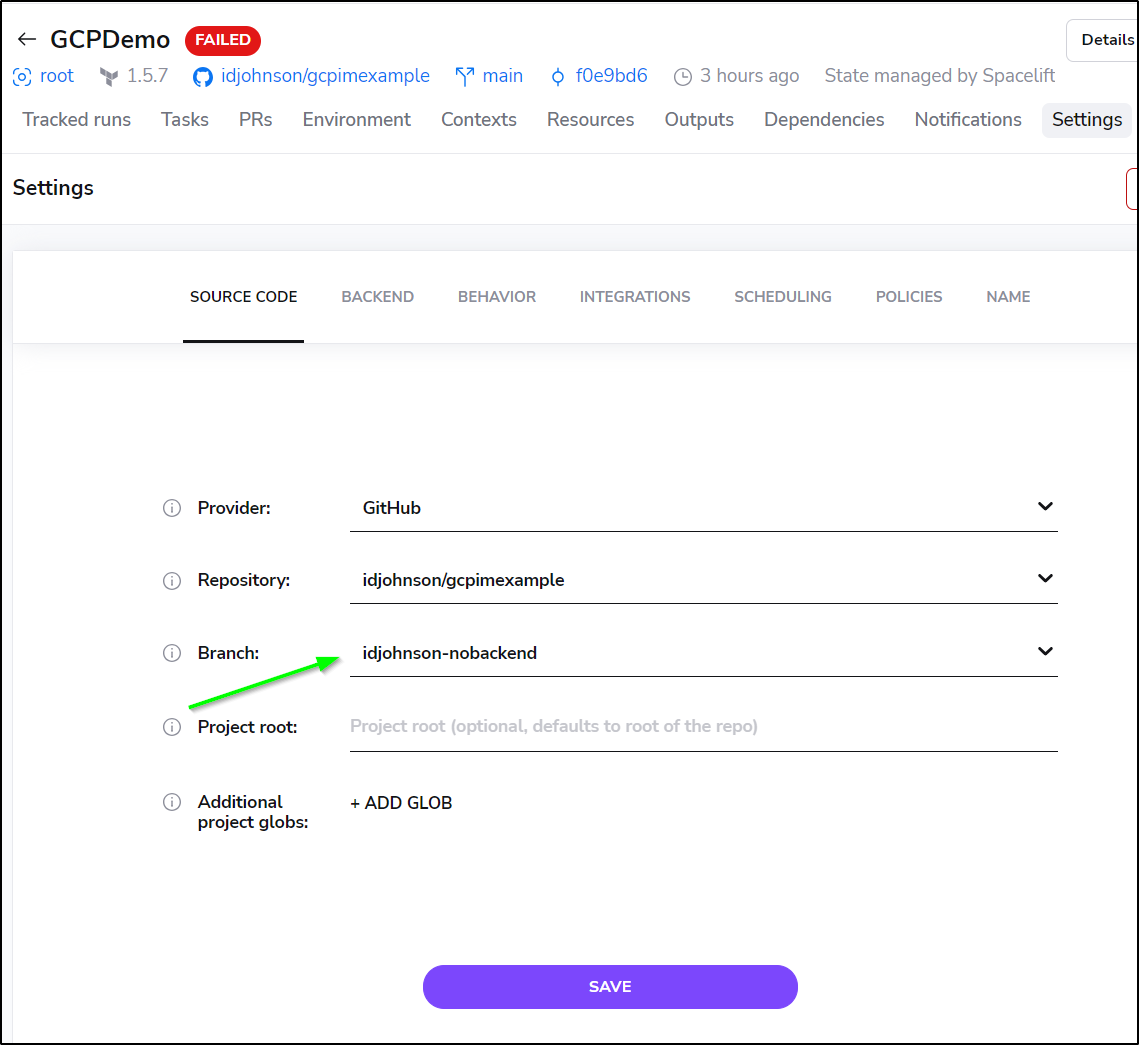Click the Branch: label

228,654
